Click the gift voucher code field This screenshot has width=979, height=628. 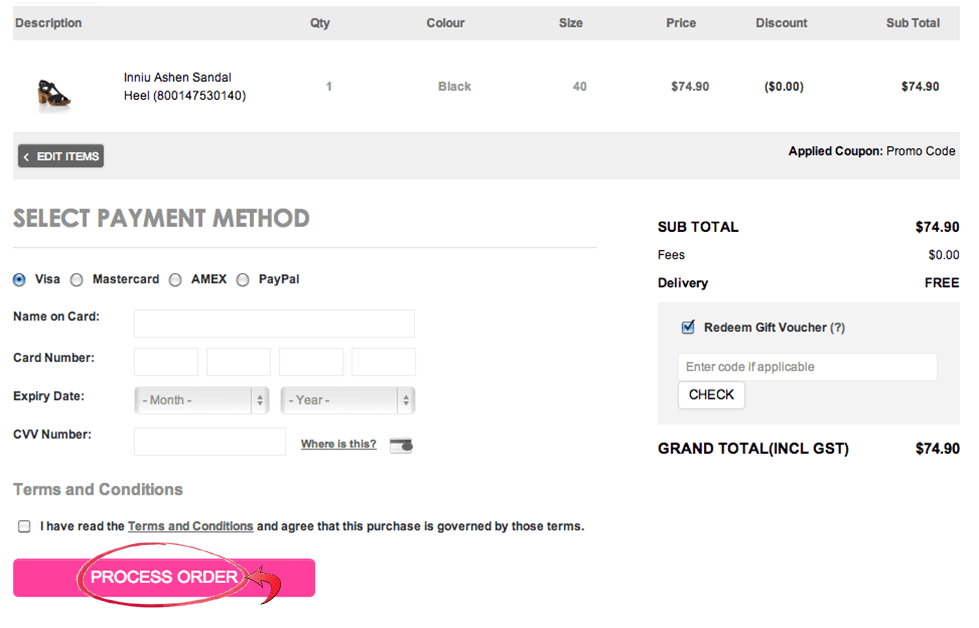pos(807,367)
